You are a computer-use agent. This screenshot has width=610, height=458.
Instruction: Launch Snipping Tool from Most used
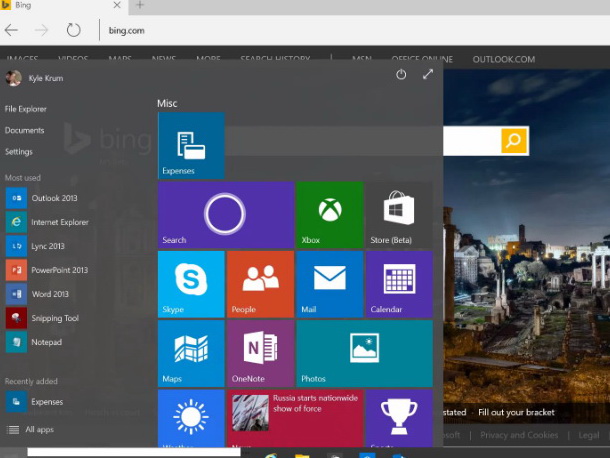click(x=42, y=318)
